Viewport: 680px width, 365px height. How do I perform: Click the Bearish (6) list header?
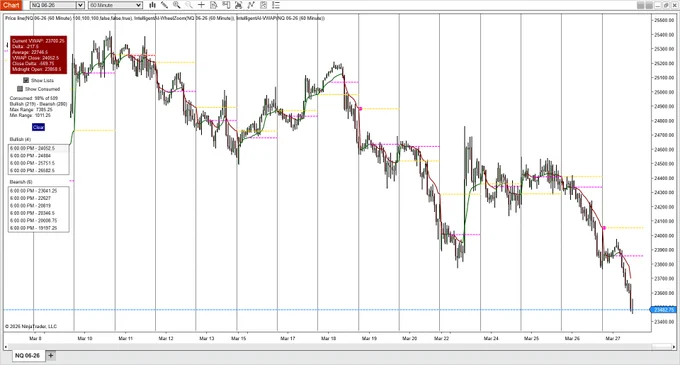click(21, 182)
